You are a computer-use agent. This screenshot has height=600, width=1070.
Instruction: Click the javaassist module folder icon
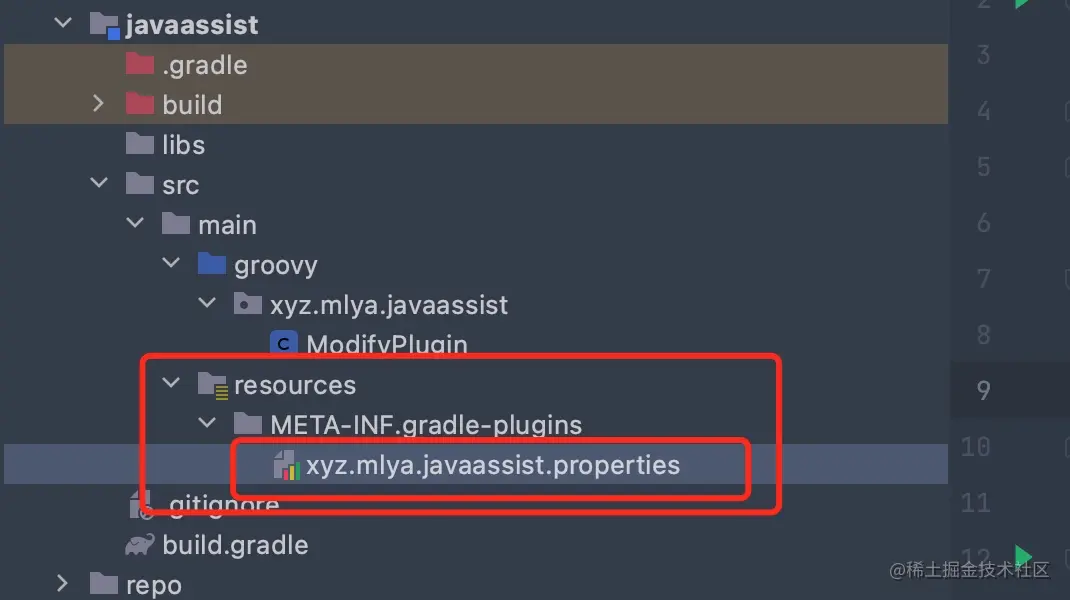104,25
